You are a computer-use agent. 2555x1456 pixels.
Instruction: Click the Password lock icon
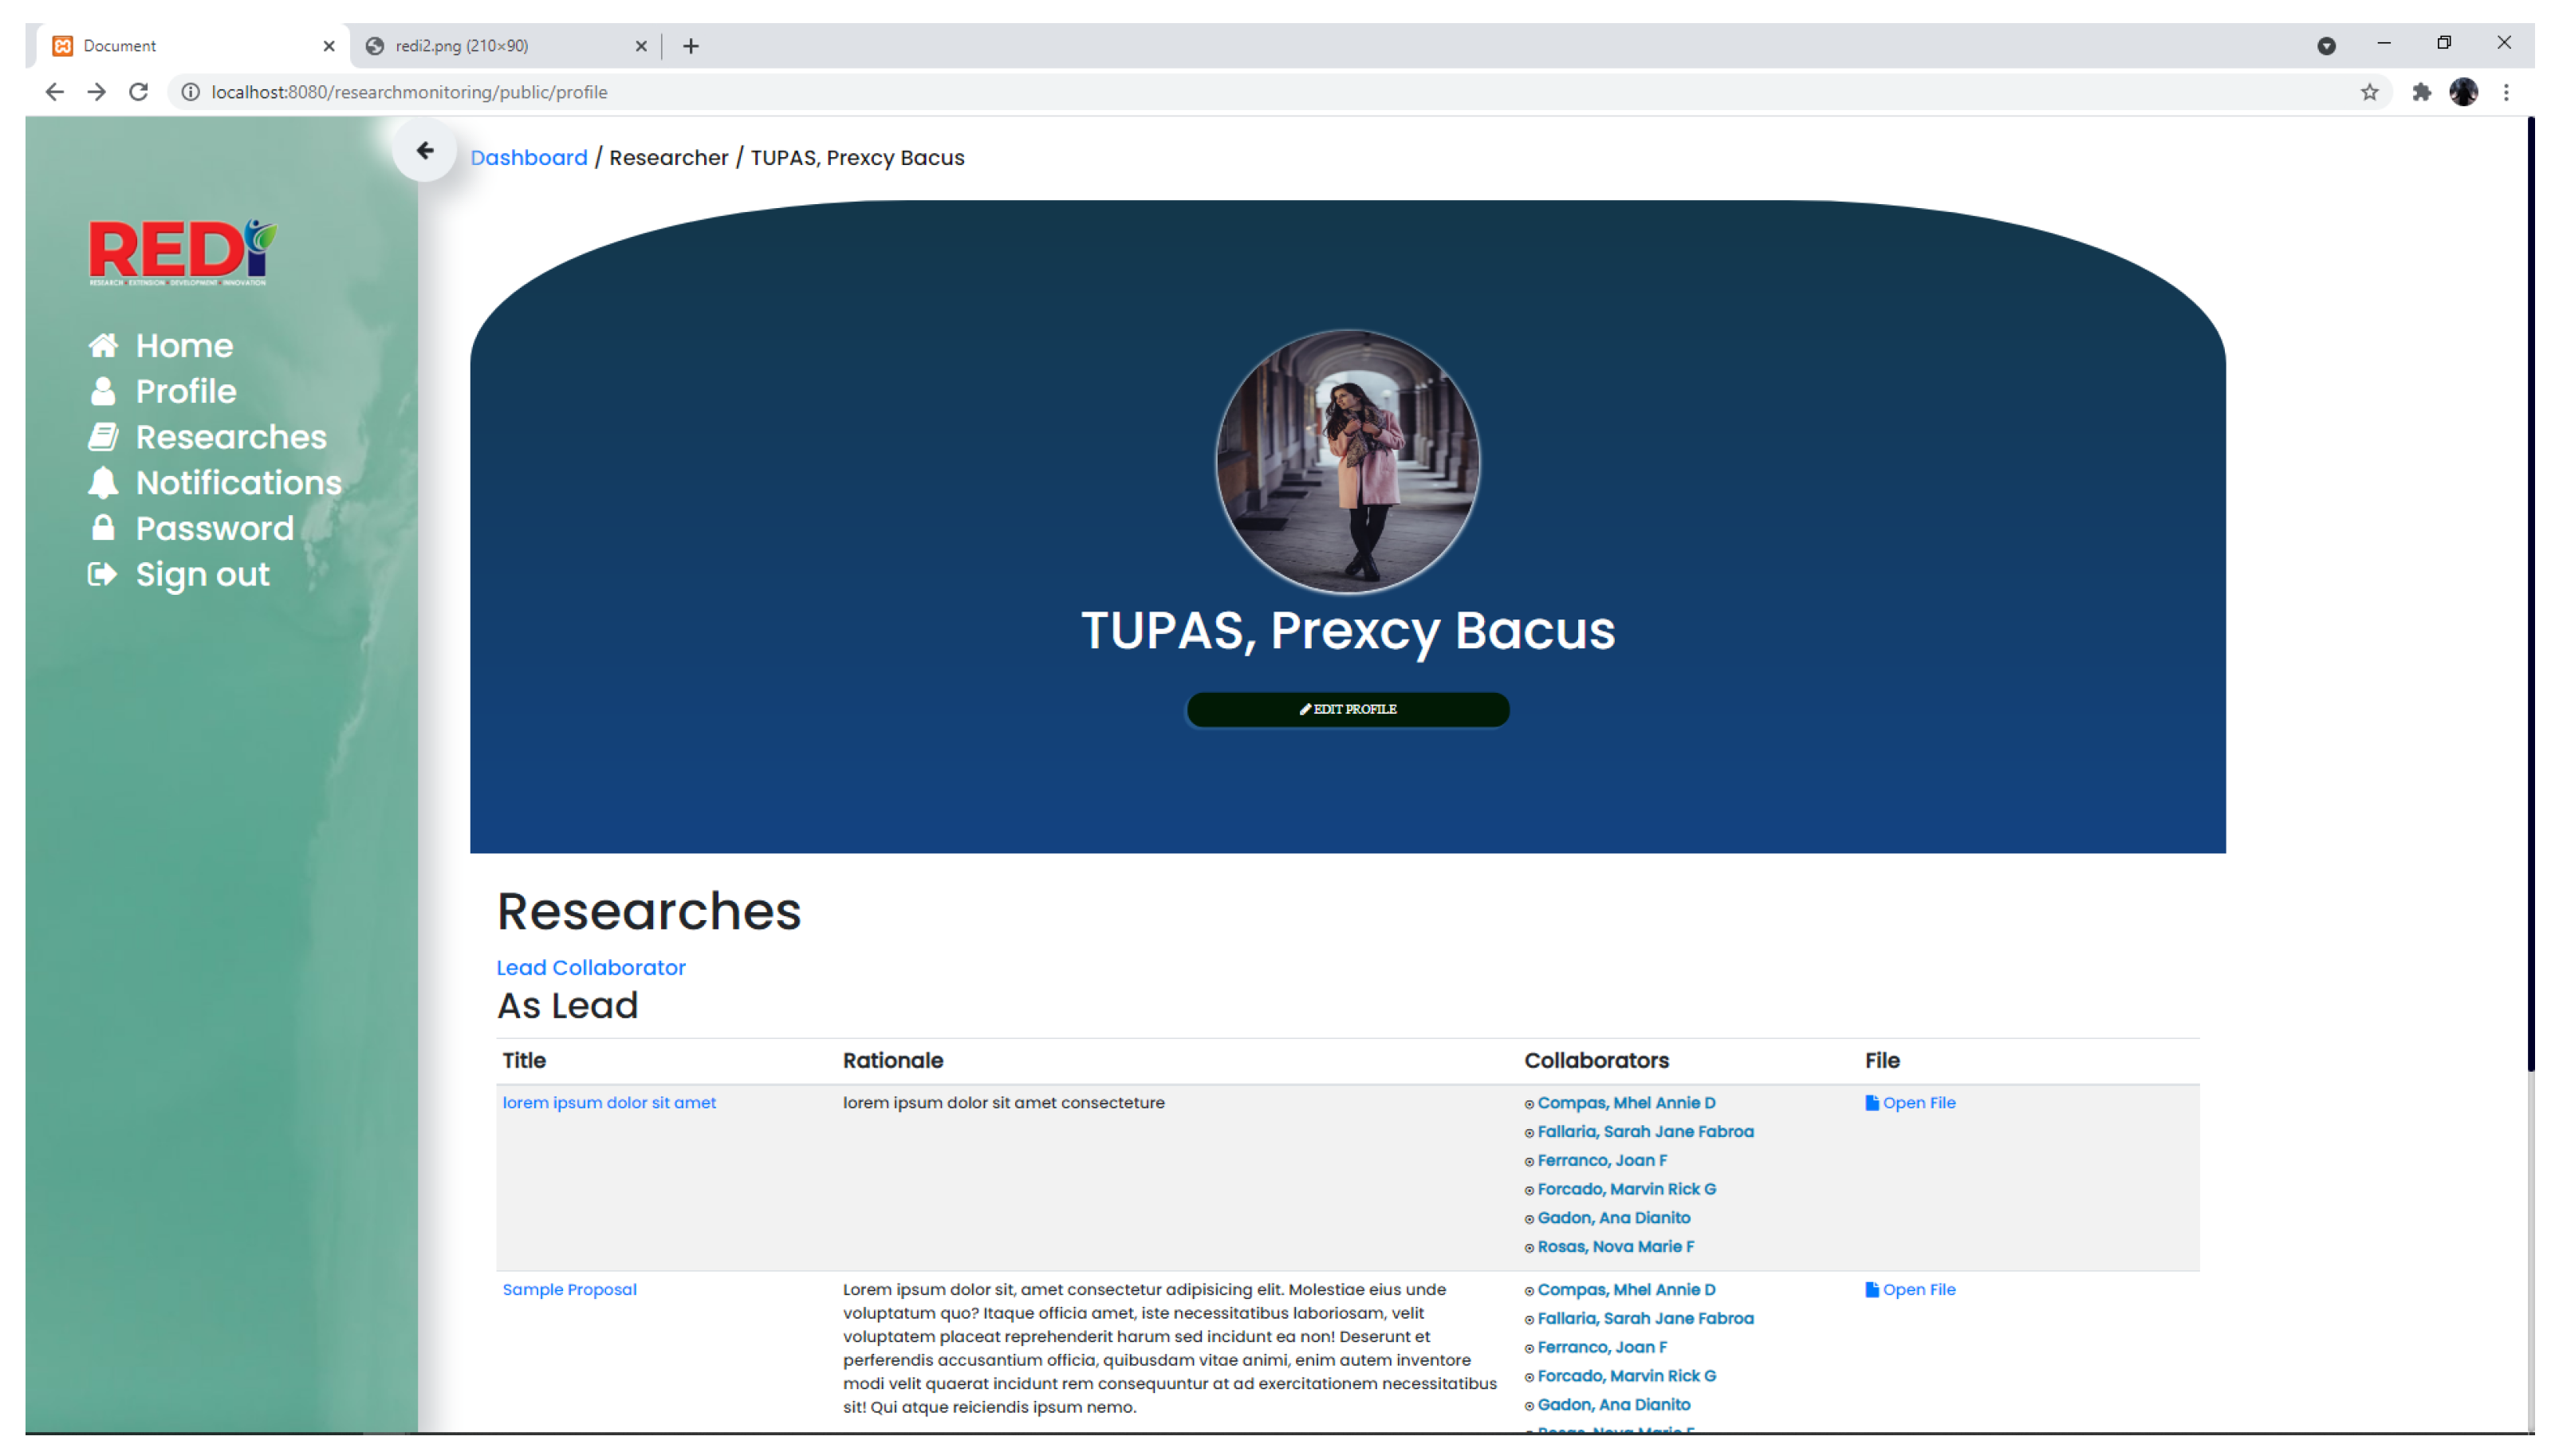click(x=103, y=528)
